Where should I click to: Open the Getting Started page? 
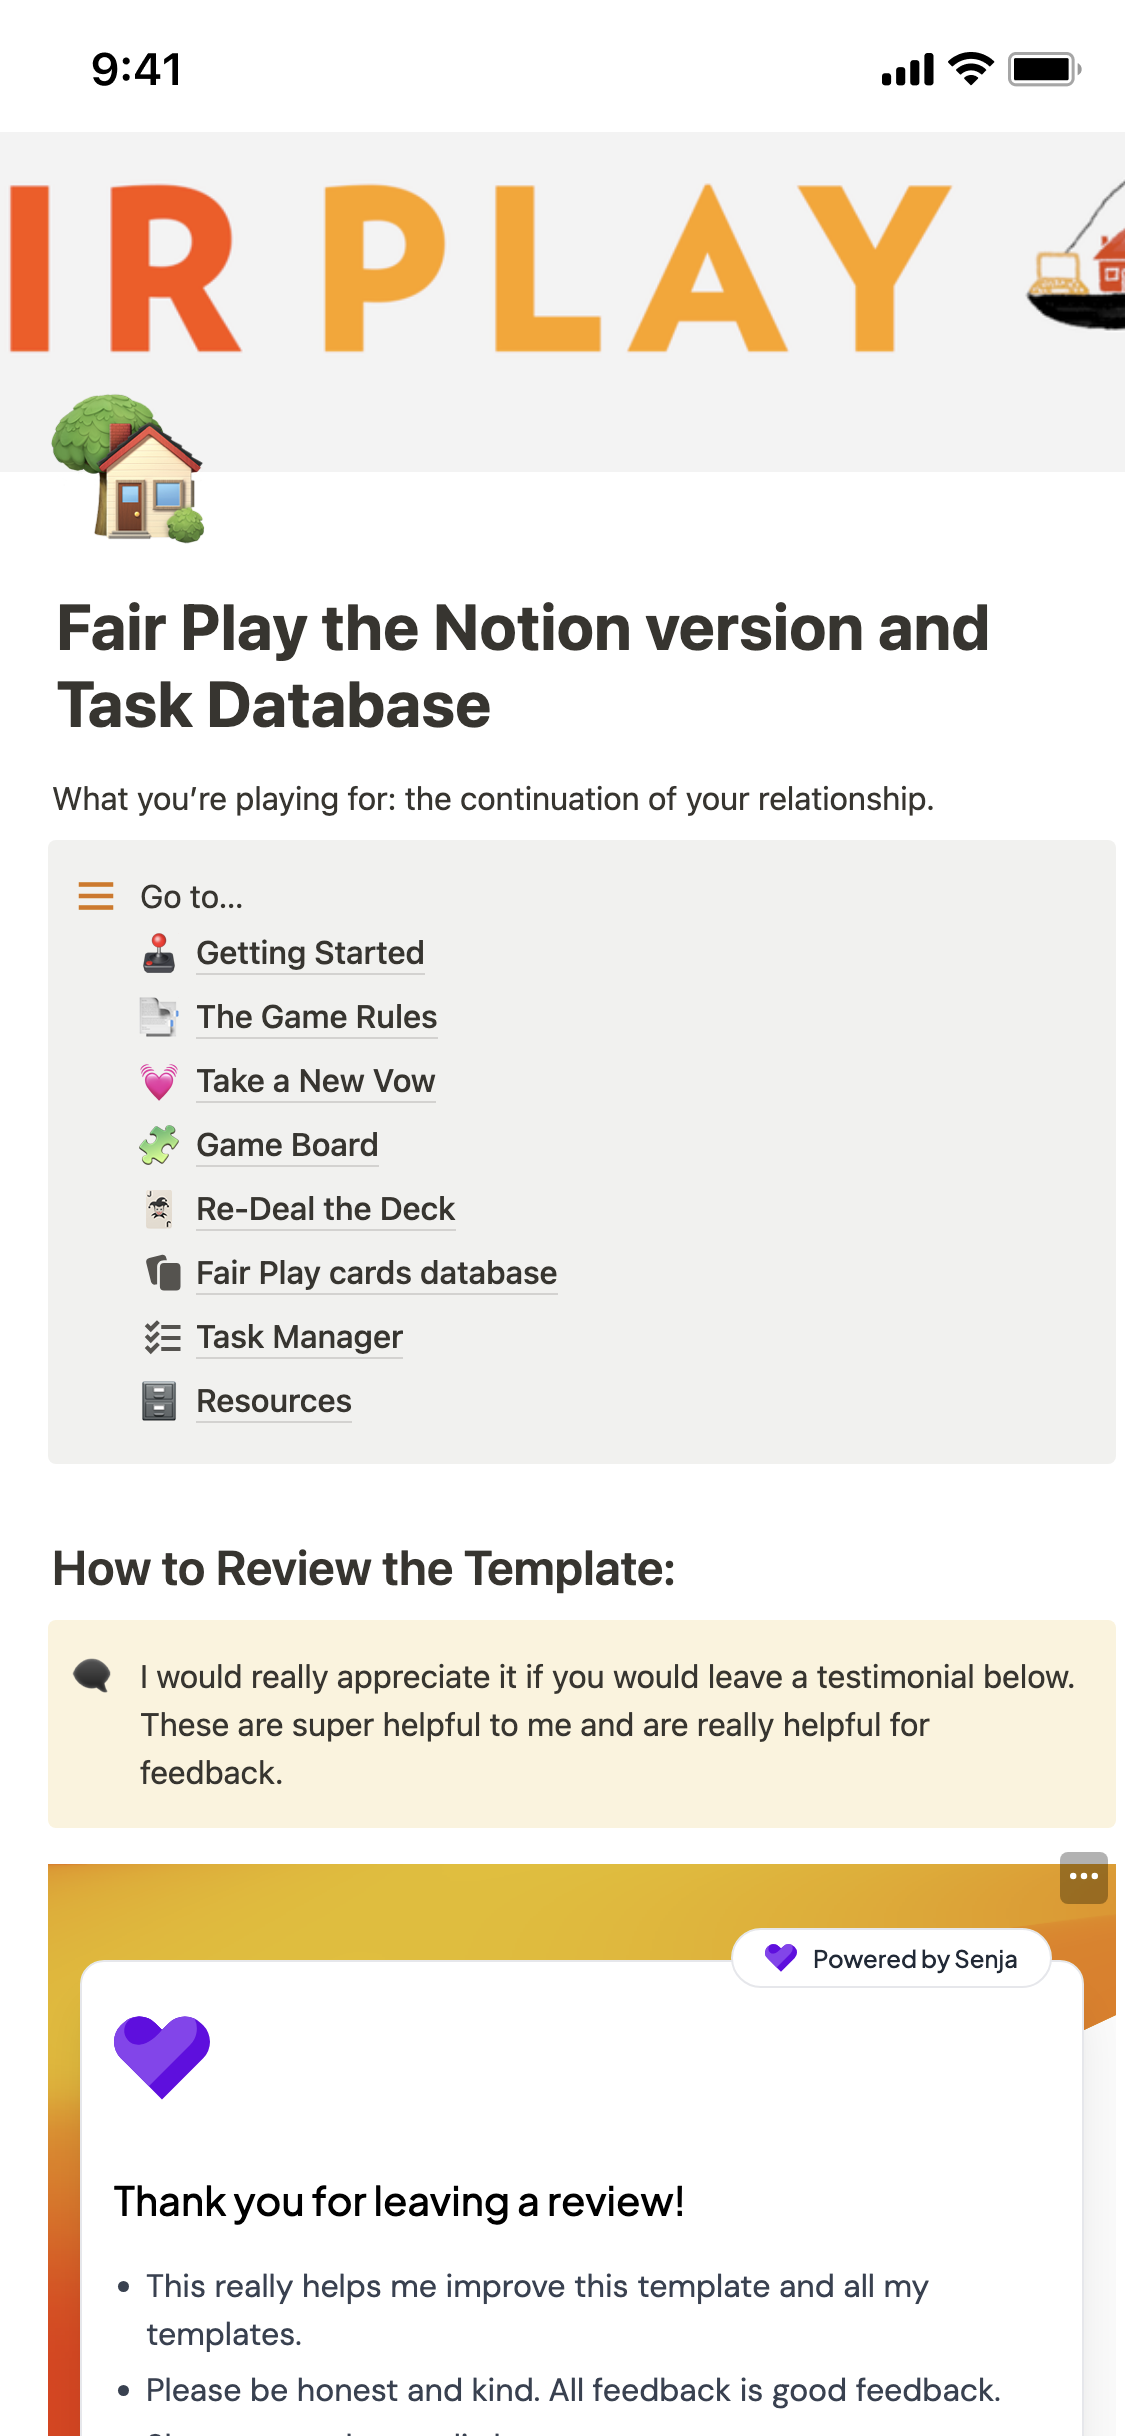[x=311, y=952]
